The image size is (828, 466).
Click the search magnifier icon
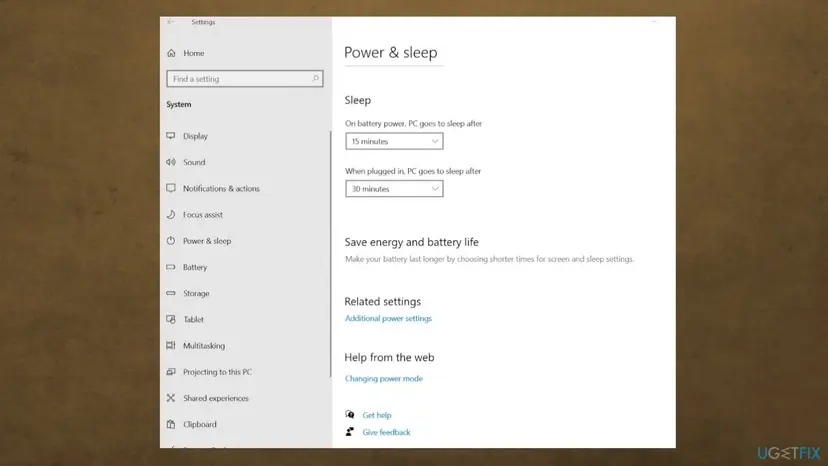(x=315, y=79)
